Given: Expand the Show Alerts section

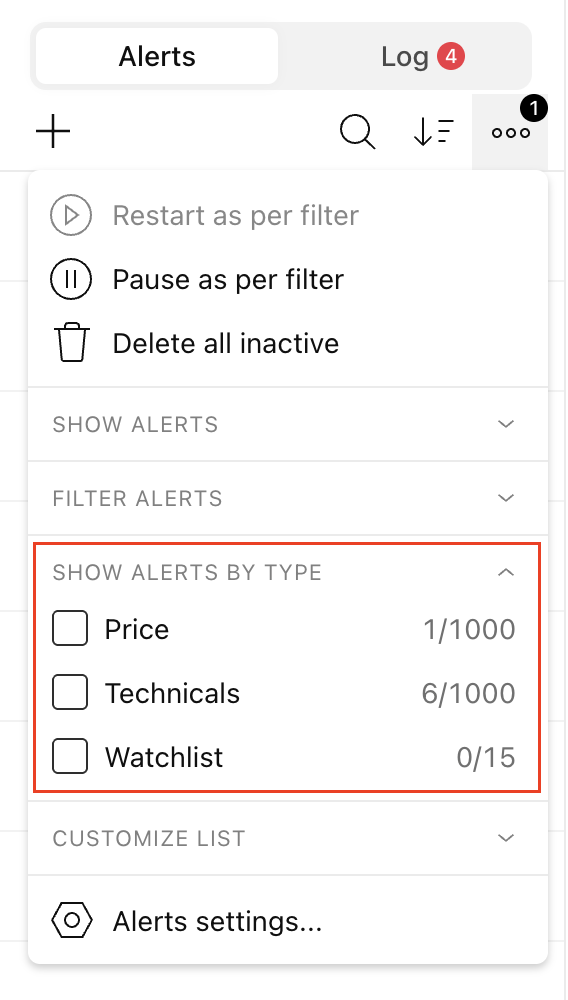Looking at the screenshot, I should pos(288,424).
